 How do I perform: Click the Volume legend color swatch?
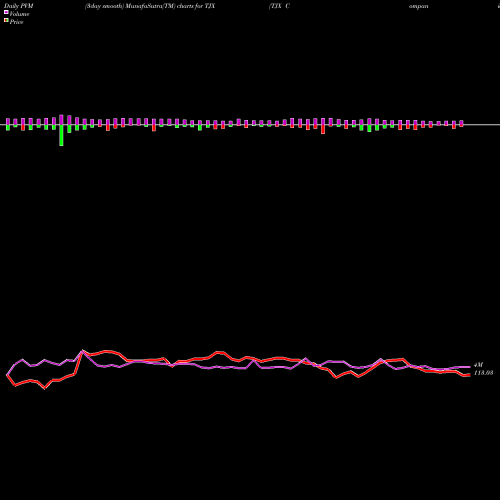(6, 12)
